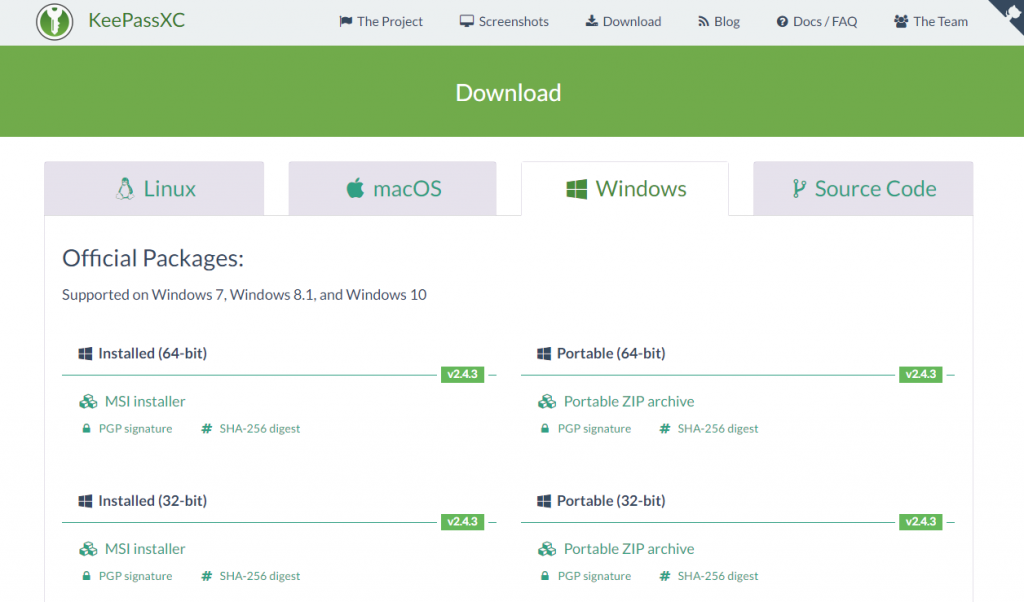The height and width of the screenshot is (602, 1024).
Task: Switch to the Source Code tab
Action: tap(863, 188)
